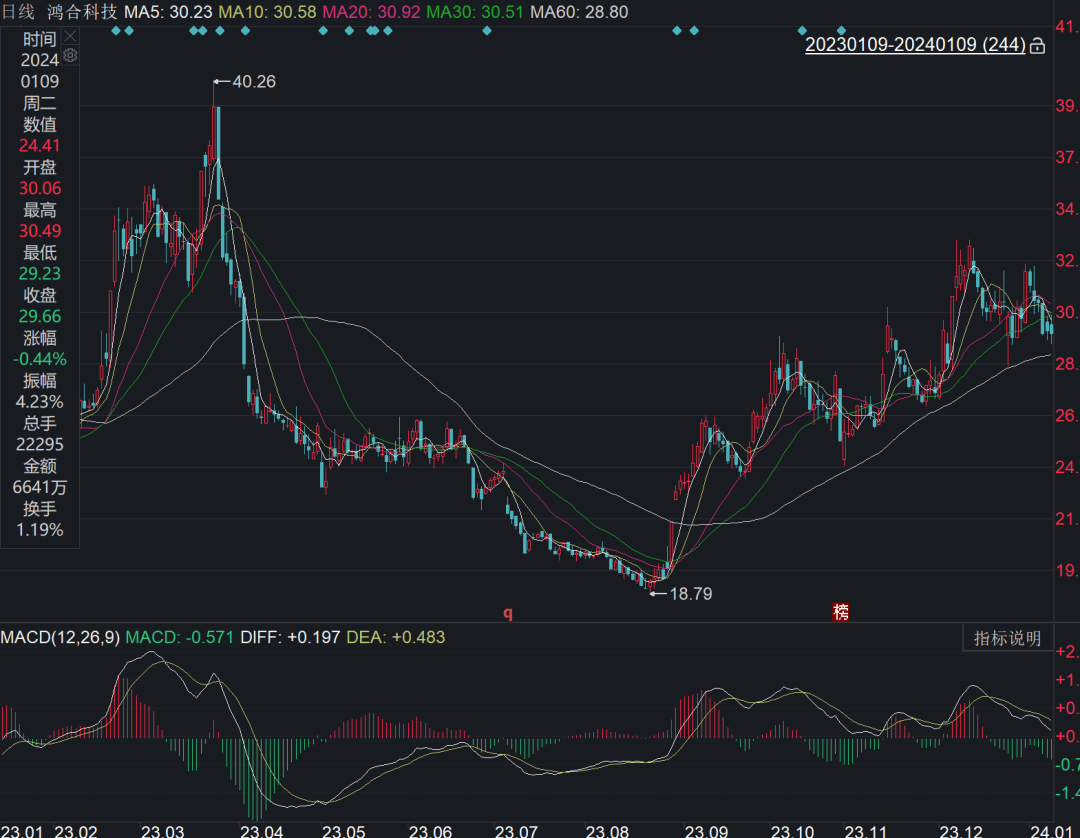Open the info panel settings gear
Image resolution: width=1080 pixels, height=838 pixels.
click(70, 56)
